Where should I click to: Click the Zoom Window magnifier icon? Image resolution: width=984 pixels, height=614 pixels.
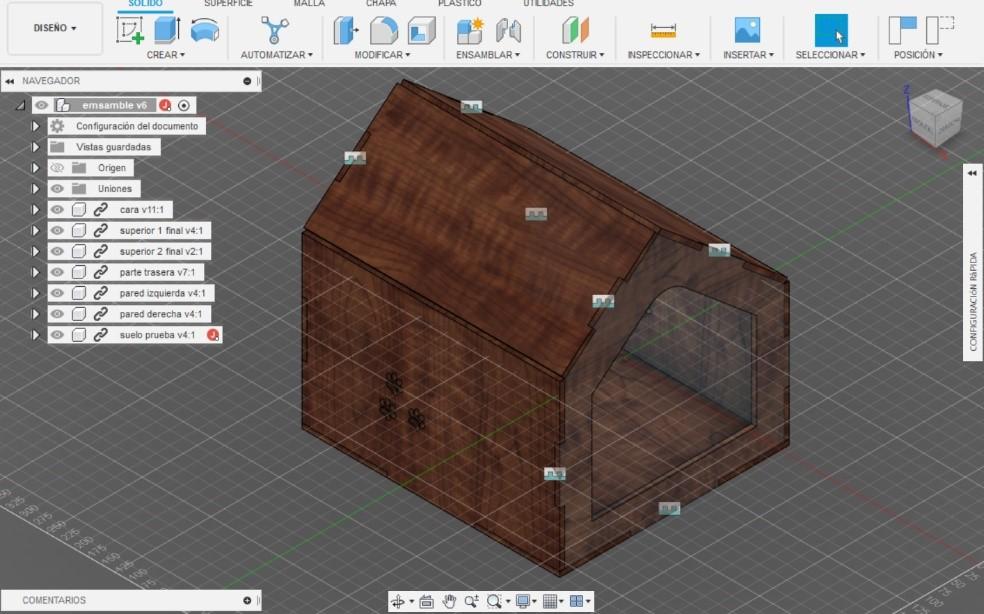click(x=495, y=601)
